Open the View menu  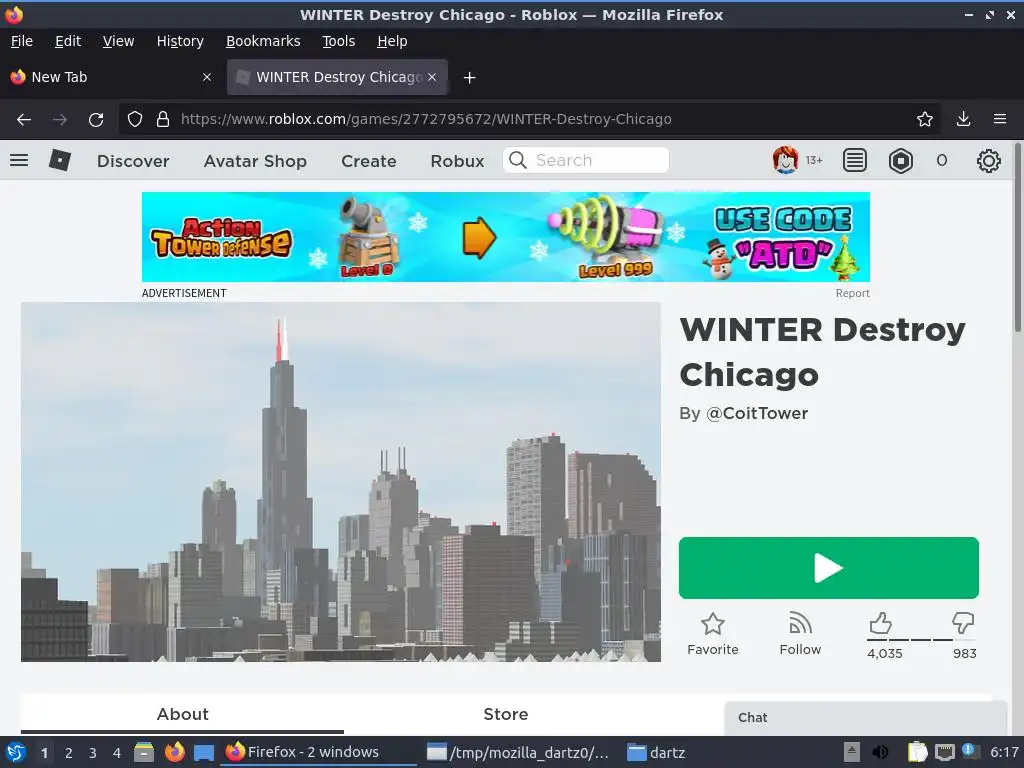(118, 41)
